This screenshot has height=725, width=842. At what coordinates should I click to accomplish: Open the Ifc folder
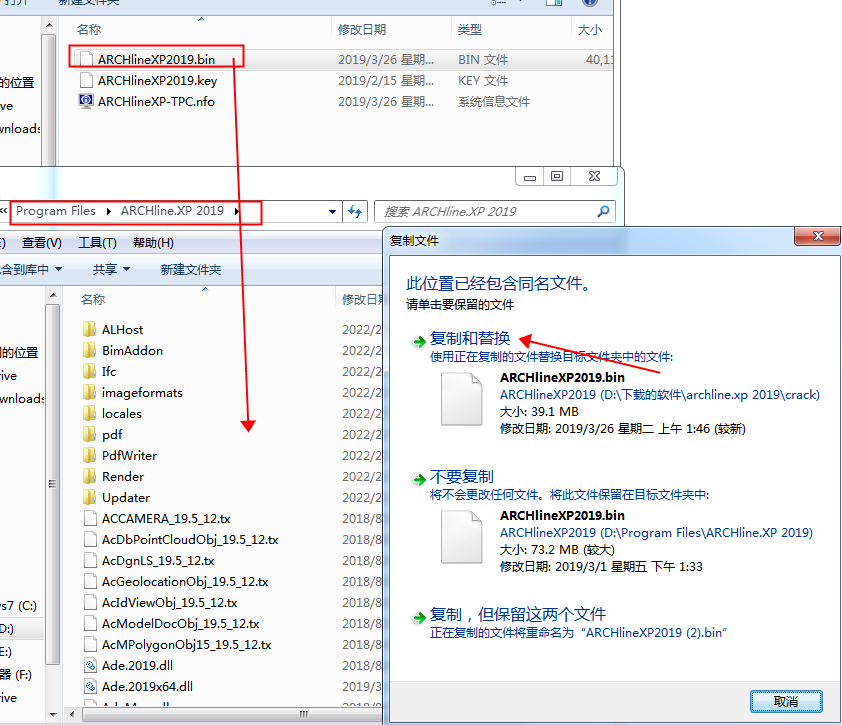coord(108,372)
